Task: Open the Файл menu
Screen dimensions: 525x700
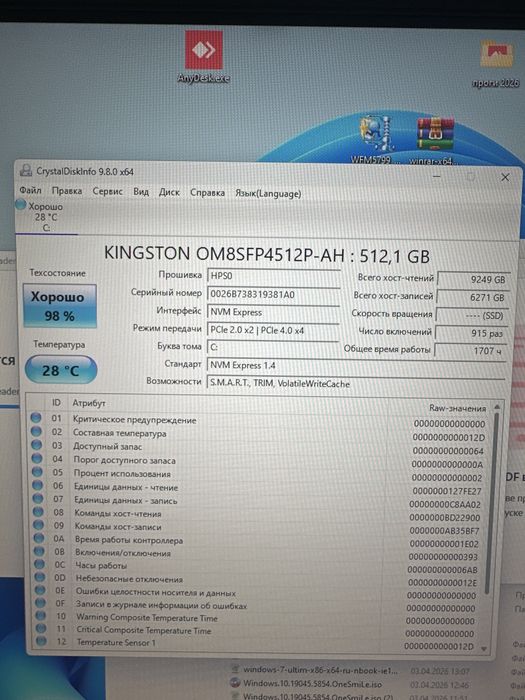Action: point(30,190)
